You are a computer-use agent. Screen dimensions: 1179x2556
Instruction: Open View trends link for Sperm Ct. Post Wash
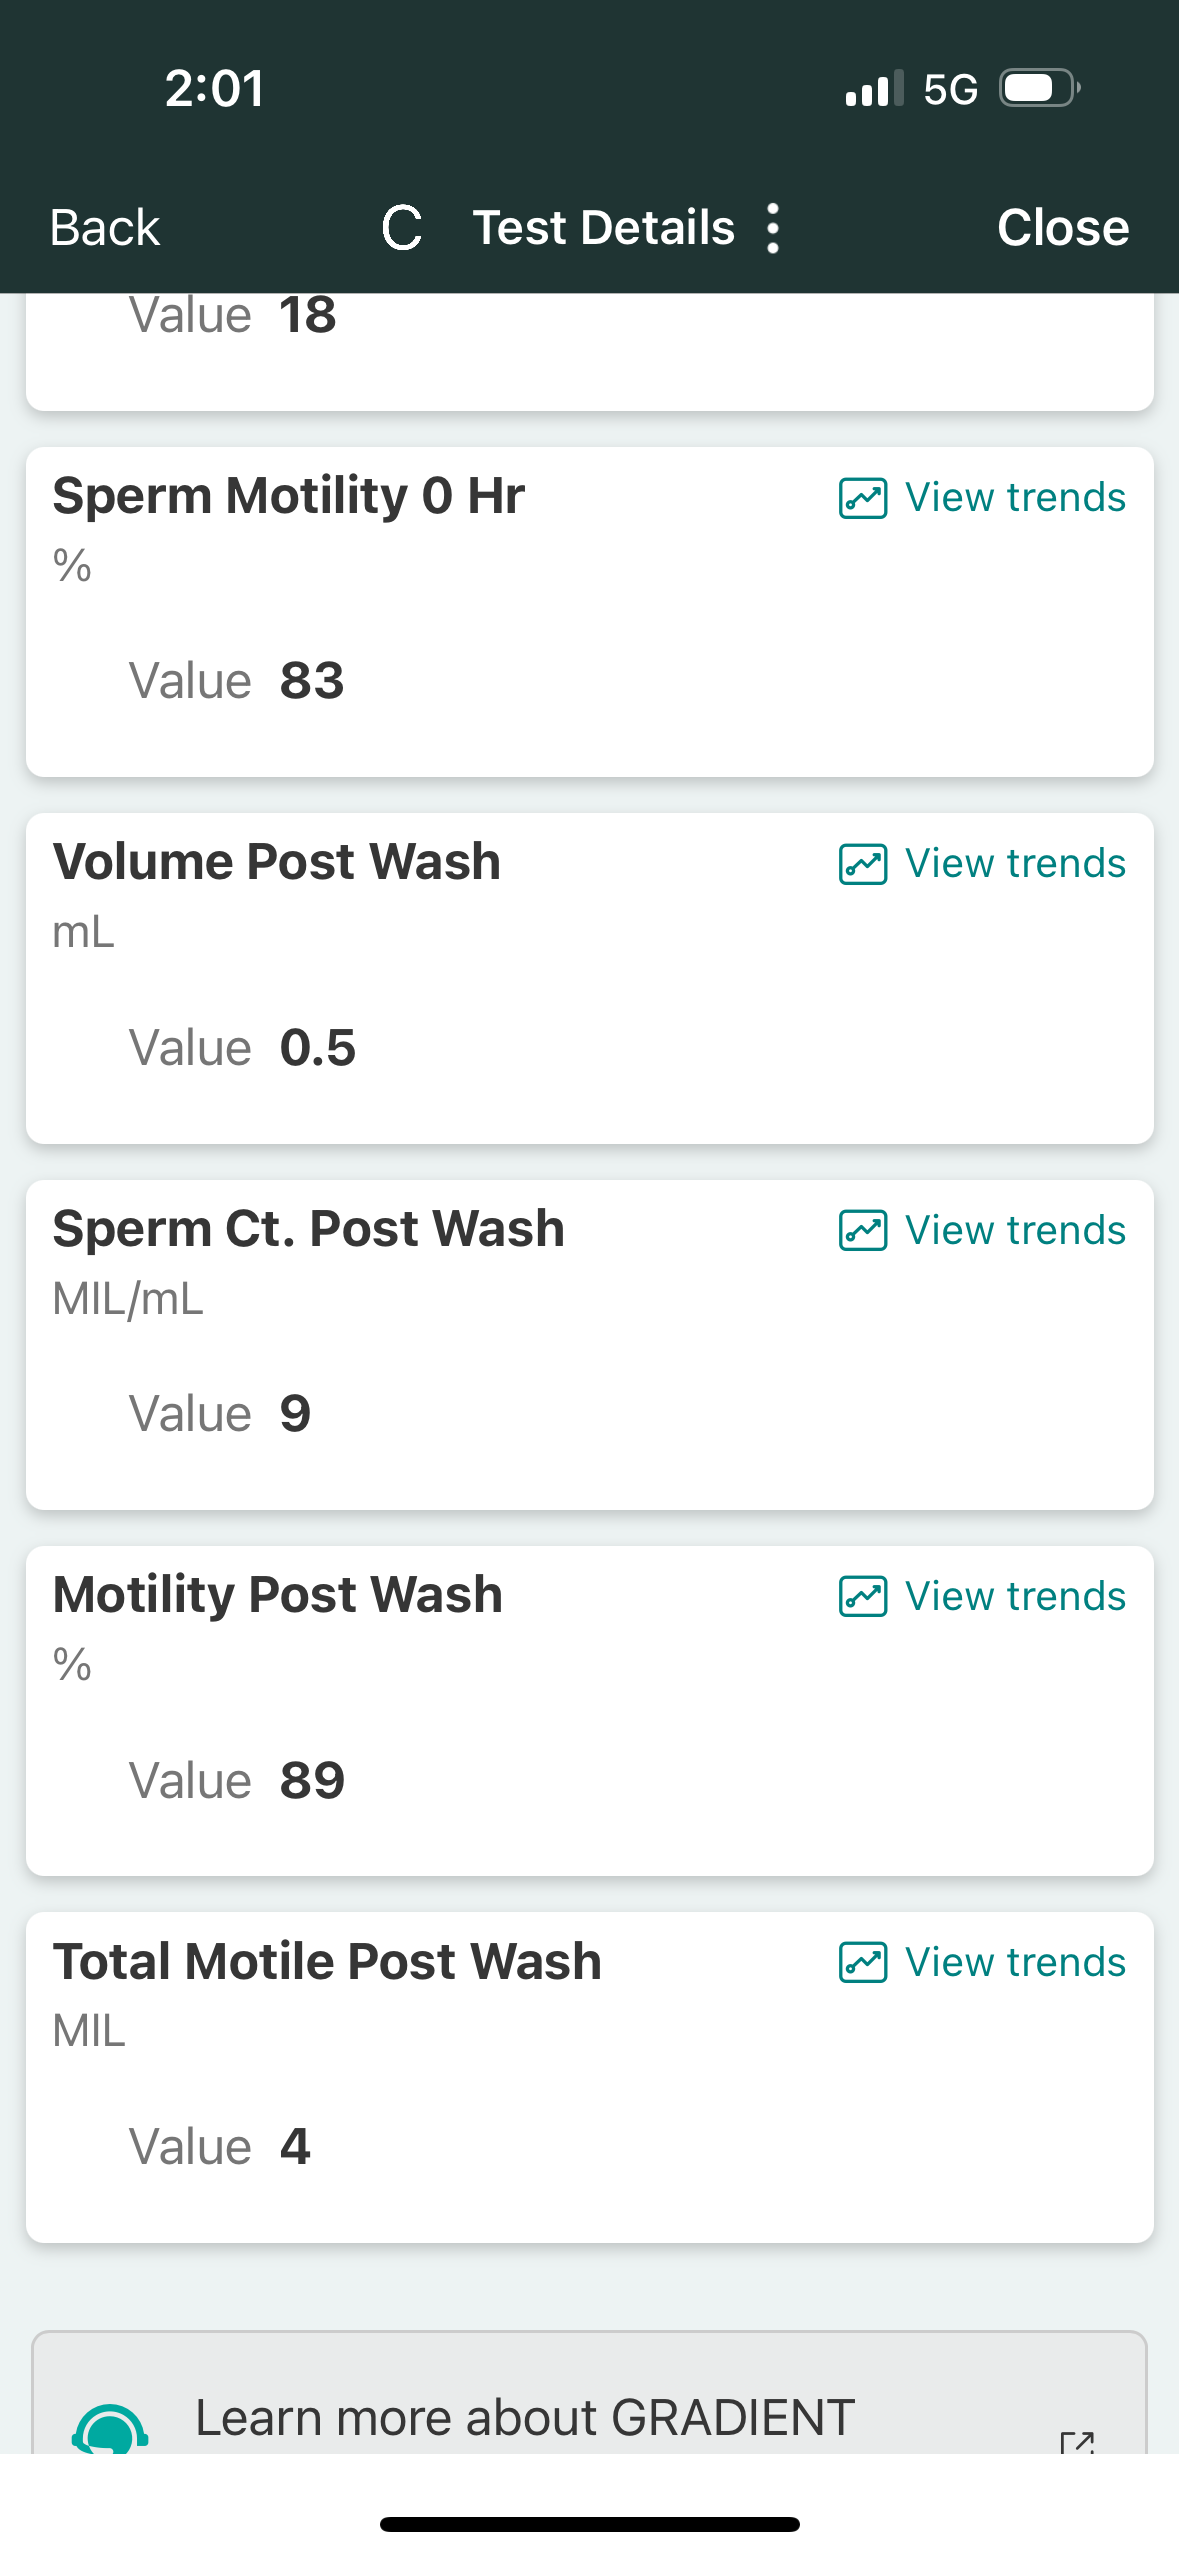[x=1014, y=1231]
